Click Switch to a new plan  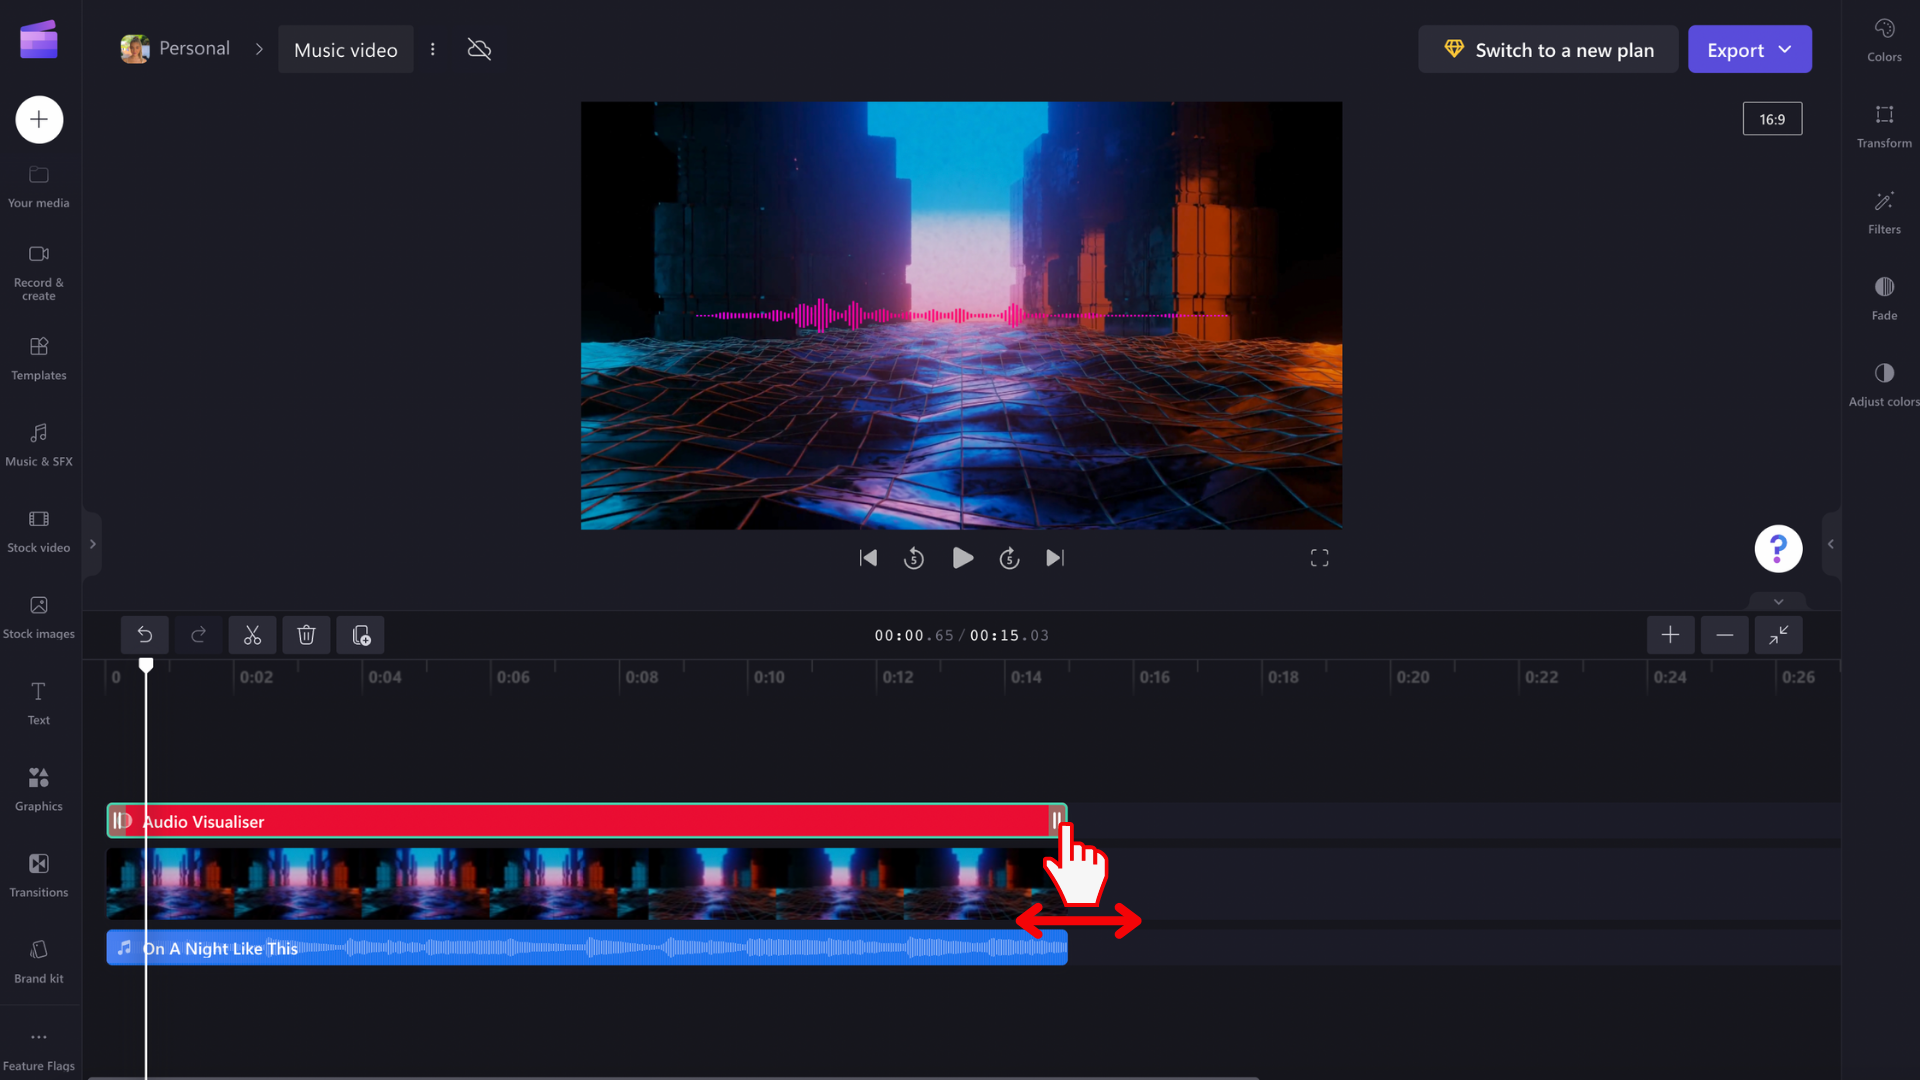click(x=1547, y=49)
